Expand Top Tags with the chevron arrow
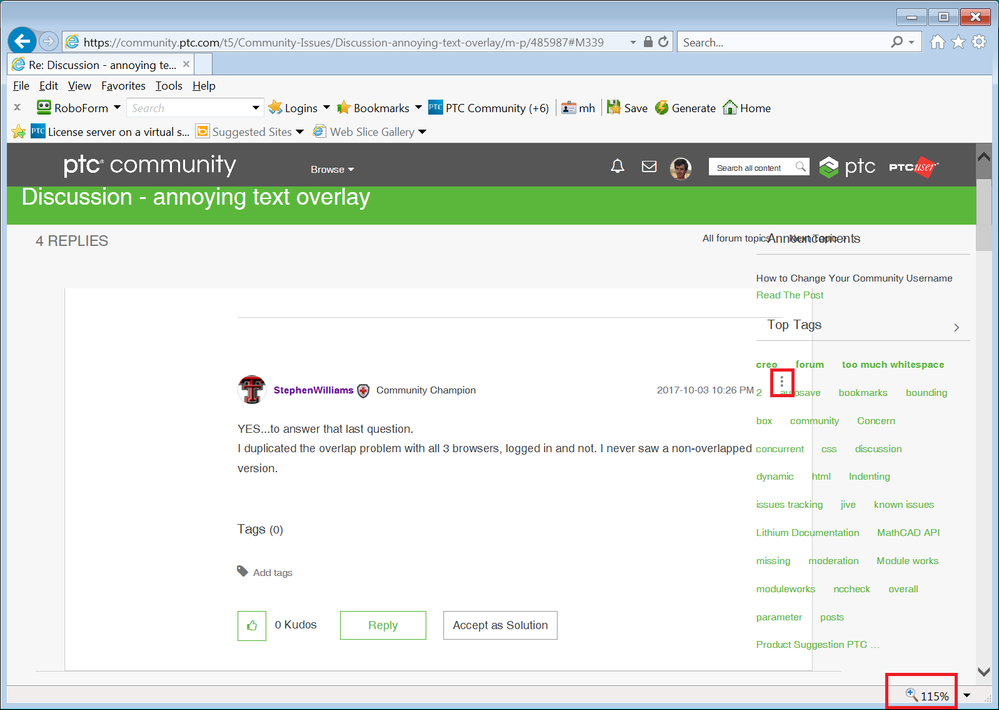The image size is (999, 710). (956, 327)
